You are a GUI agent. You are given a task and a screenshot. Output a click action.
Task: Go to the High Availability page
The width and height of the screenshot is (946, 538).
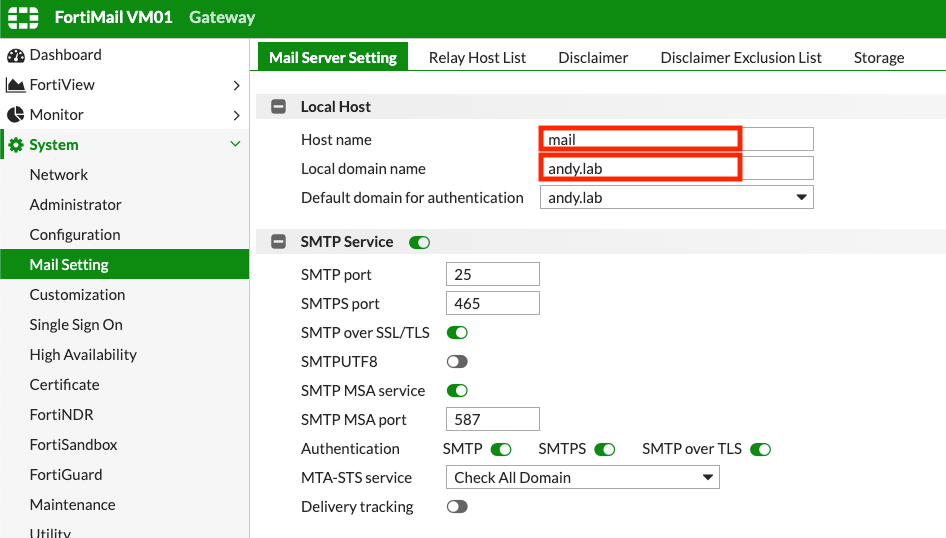tap(83, 355)
